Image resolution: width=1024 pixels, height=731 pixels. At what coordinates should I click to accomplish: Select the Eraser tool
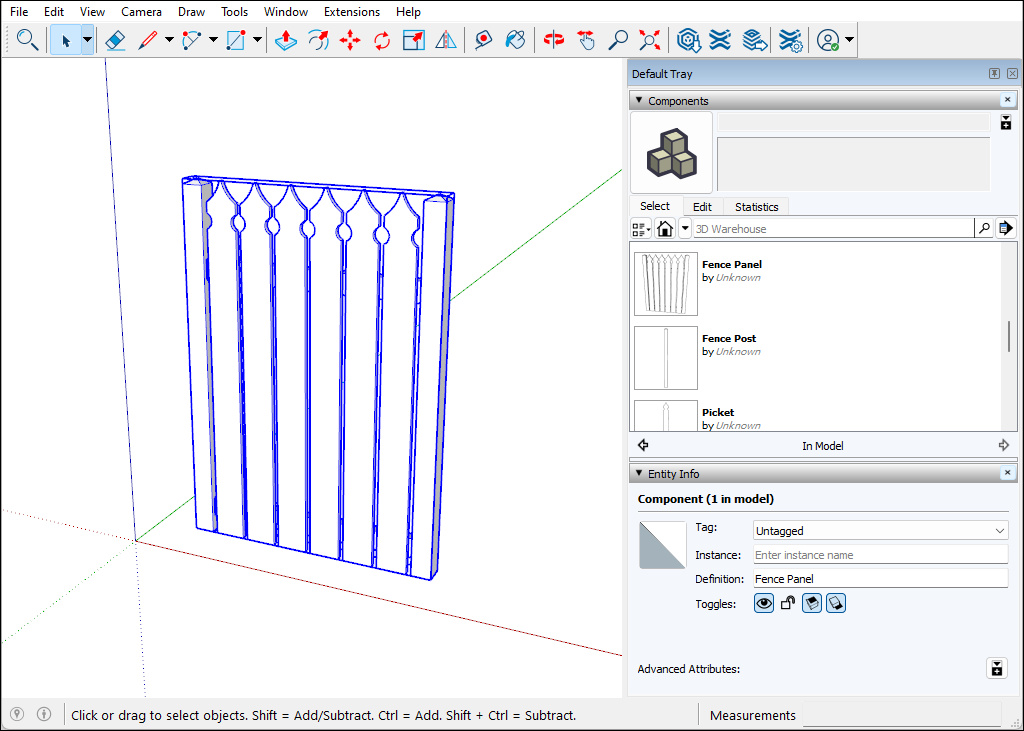coord(114,40)
